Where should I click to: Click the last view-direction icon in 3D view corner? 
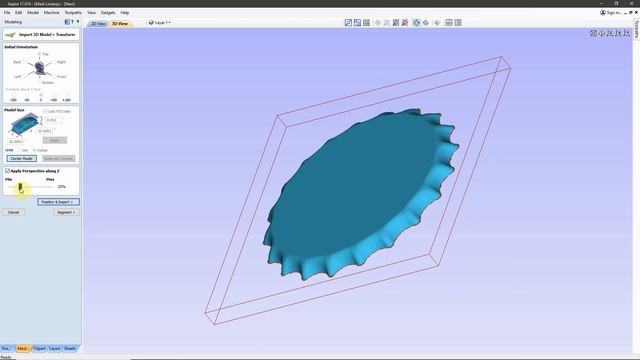(x=627, y=33)
